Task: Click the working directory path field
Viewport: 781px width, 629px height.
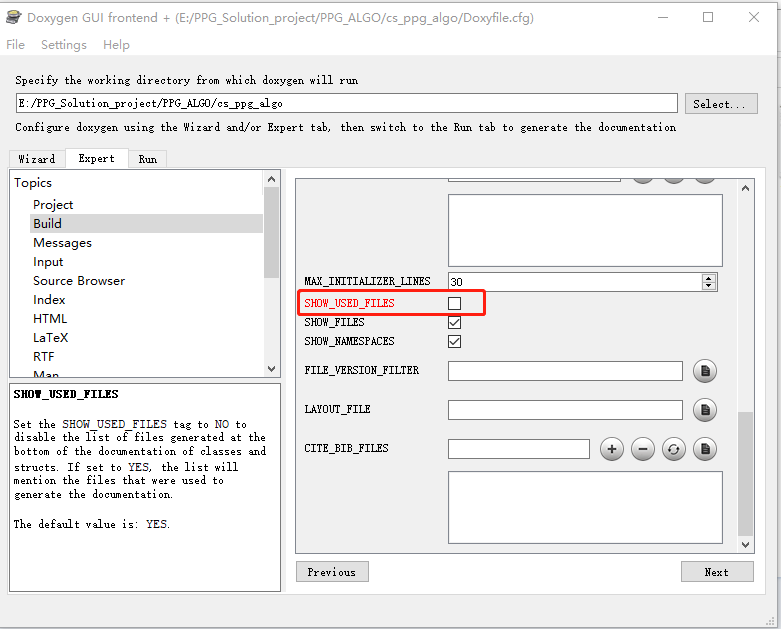Action: pyautogui.click(x=346, y=103)
